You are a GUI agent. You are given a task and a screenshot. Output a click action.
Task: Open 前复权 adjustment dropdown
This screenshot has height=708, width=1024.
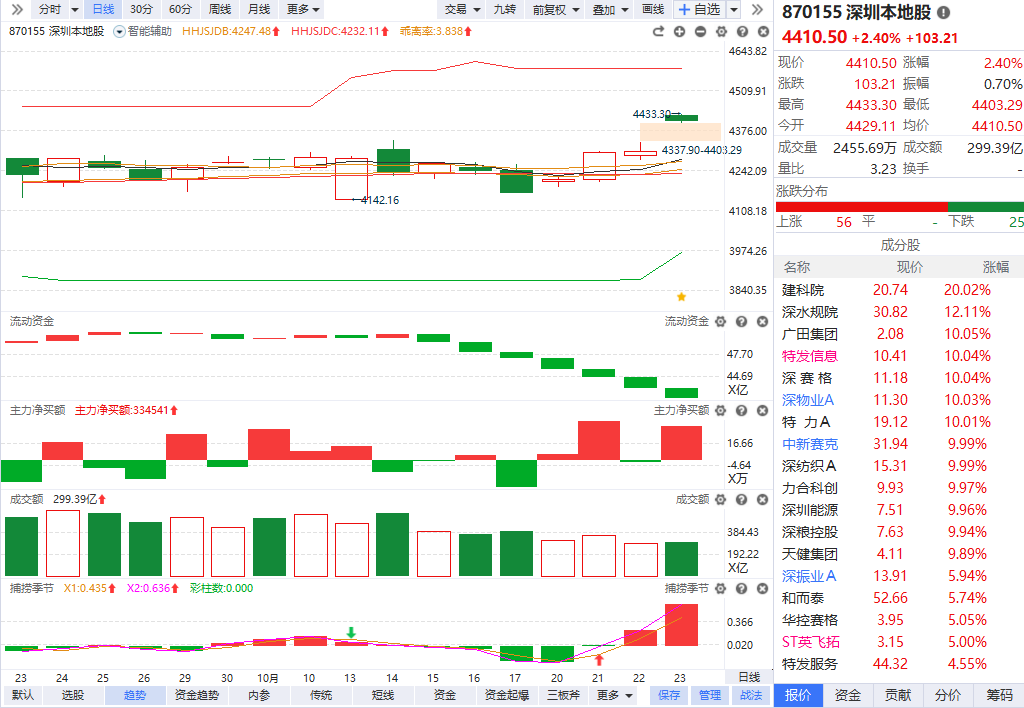coord(556,9)
